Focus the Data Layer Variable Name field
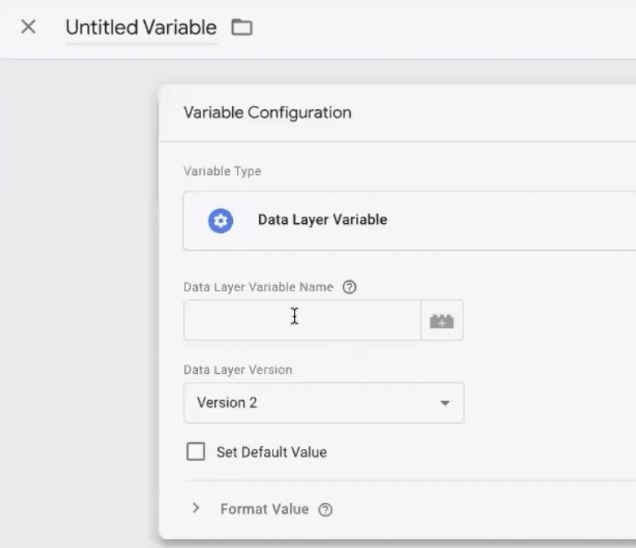636x548 pixels. point(302,320)
